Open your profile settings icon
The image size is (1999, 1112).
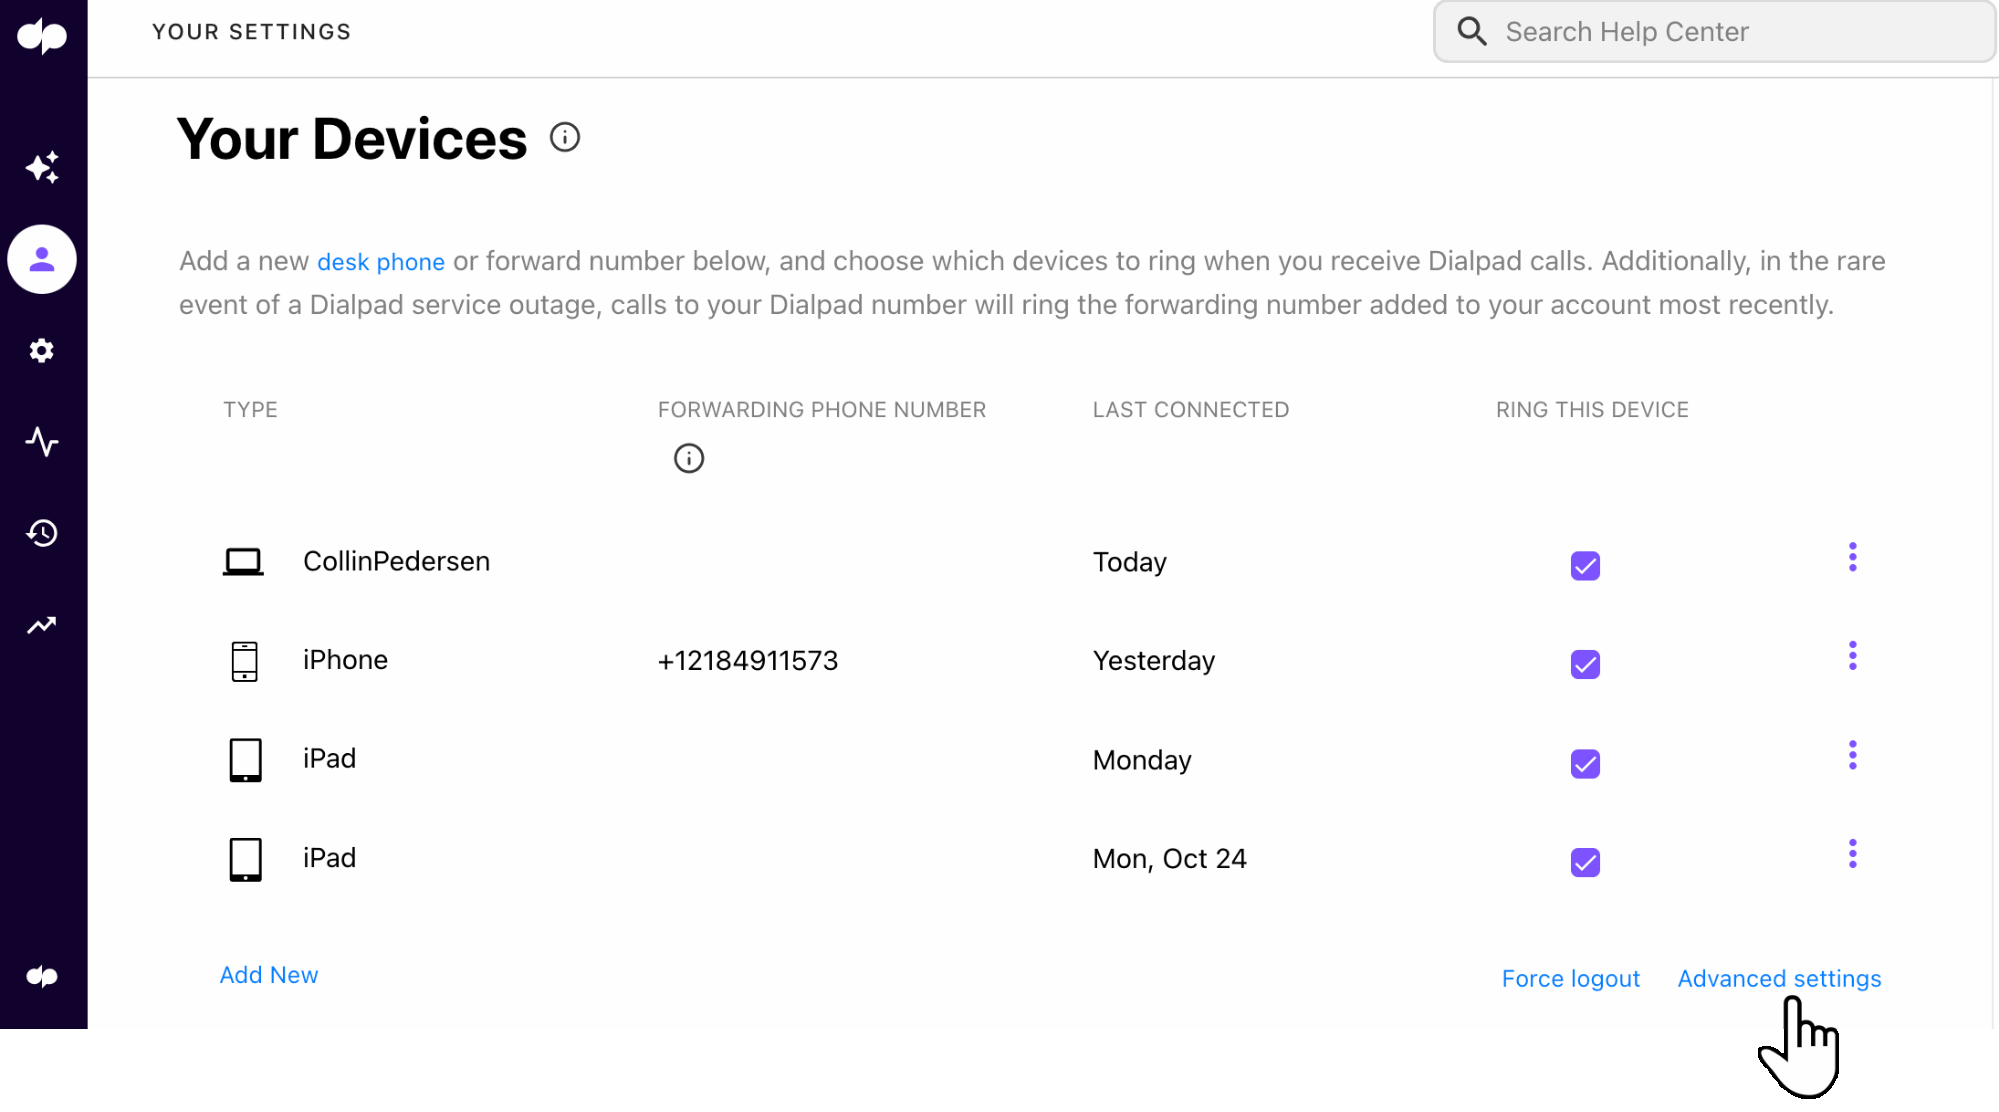(x=42, y=259)
